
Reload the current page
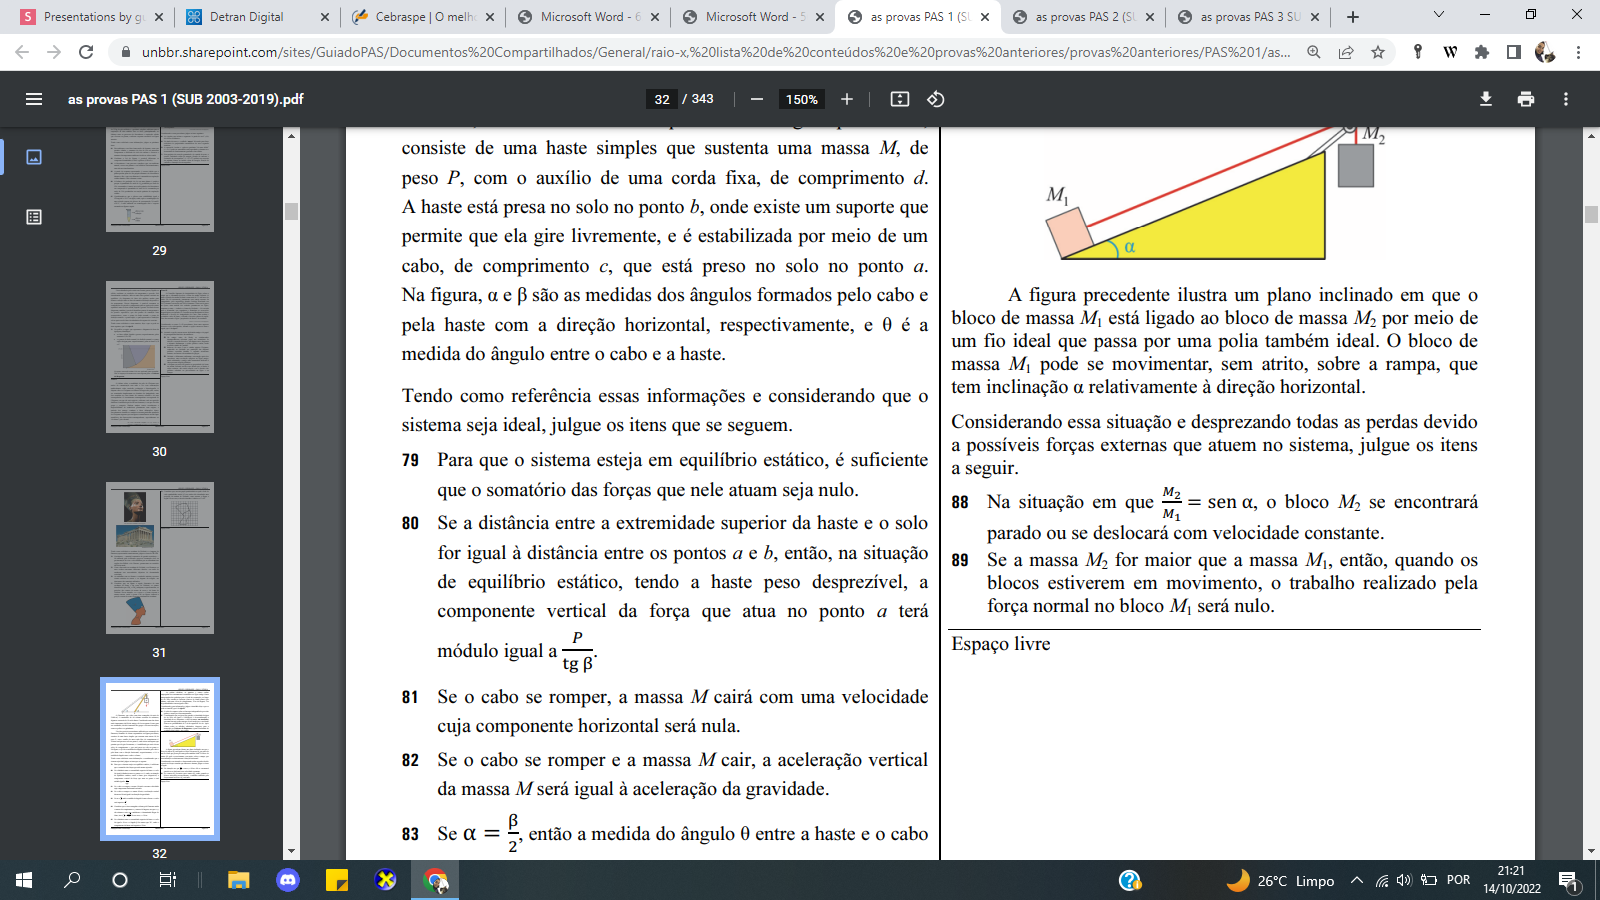(86, 52)
